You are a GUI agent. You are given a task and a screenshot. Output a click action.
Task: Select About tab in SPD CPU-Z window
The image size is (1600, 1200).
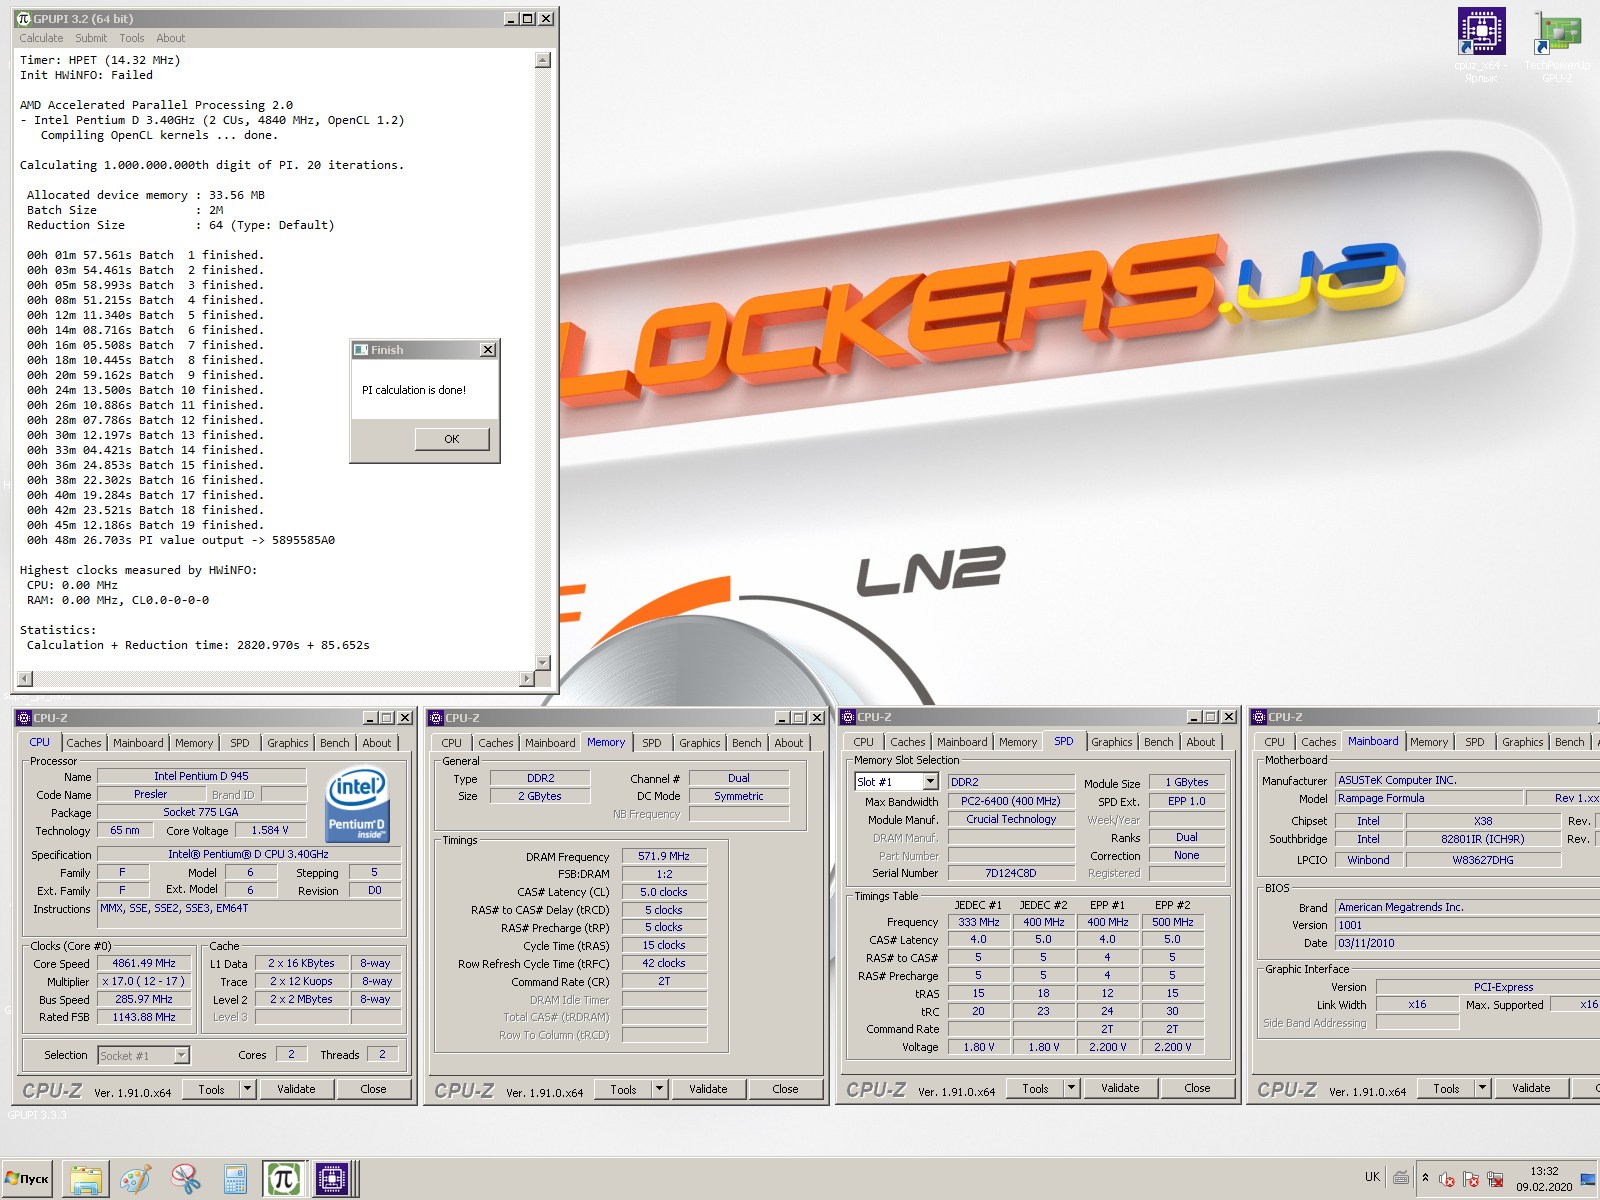tap(1201, 742)
